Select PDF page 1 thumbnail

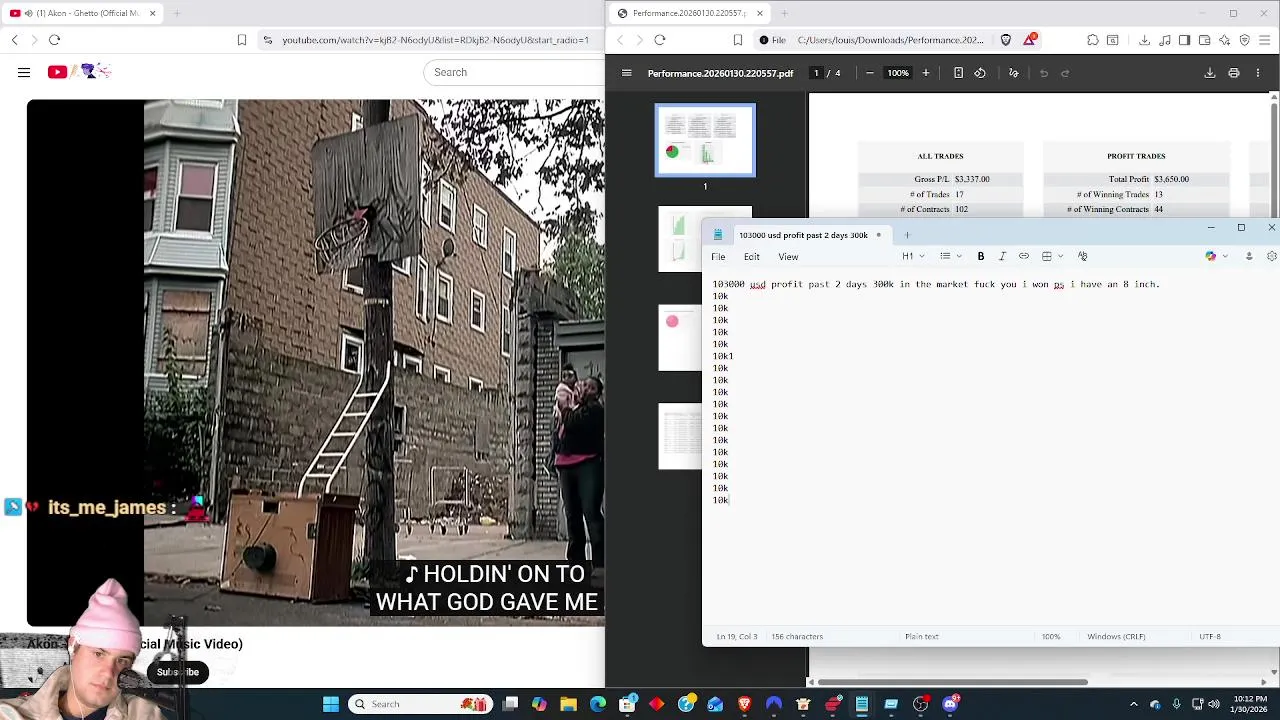pos(705,140)
